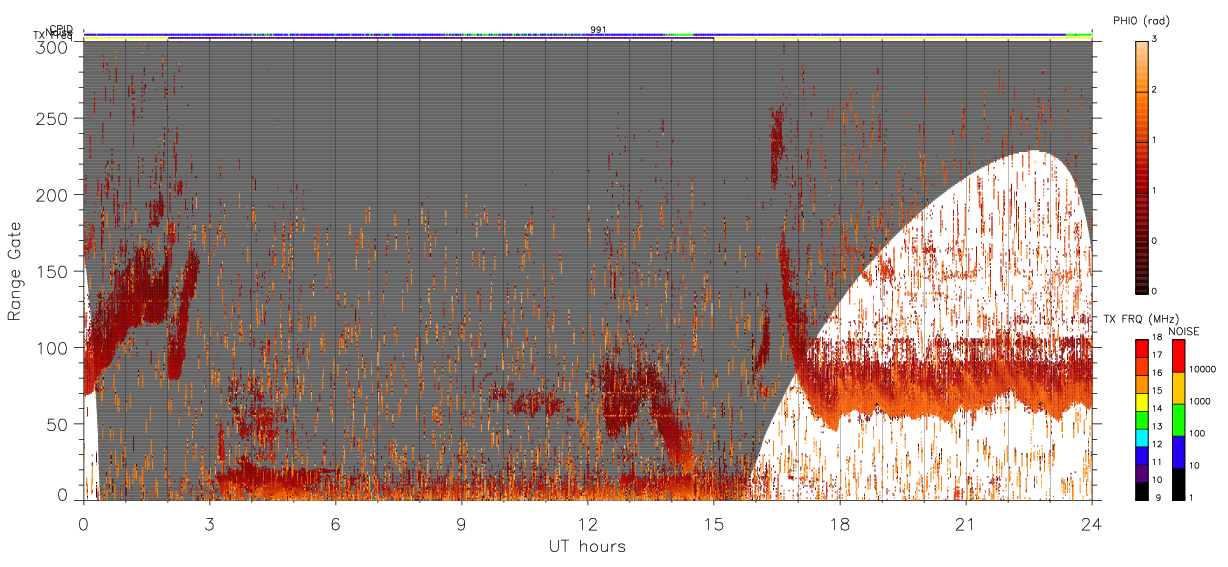Image resolution: width=1228 pixels, height=567 pixels.
Task: Click the black 9–10 MHz TX FRQ swatch
Action: [1142, 491]
